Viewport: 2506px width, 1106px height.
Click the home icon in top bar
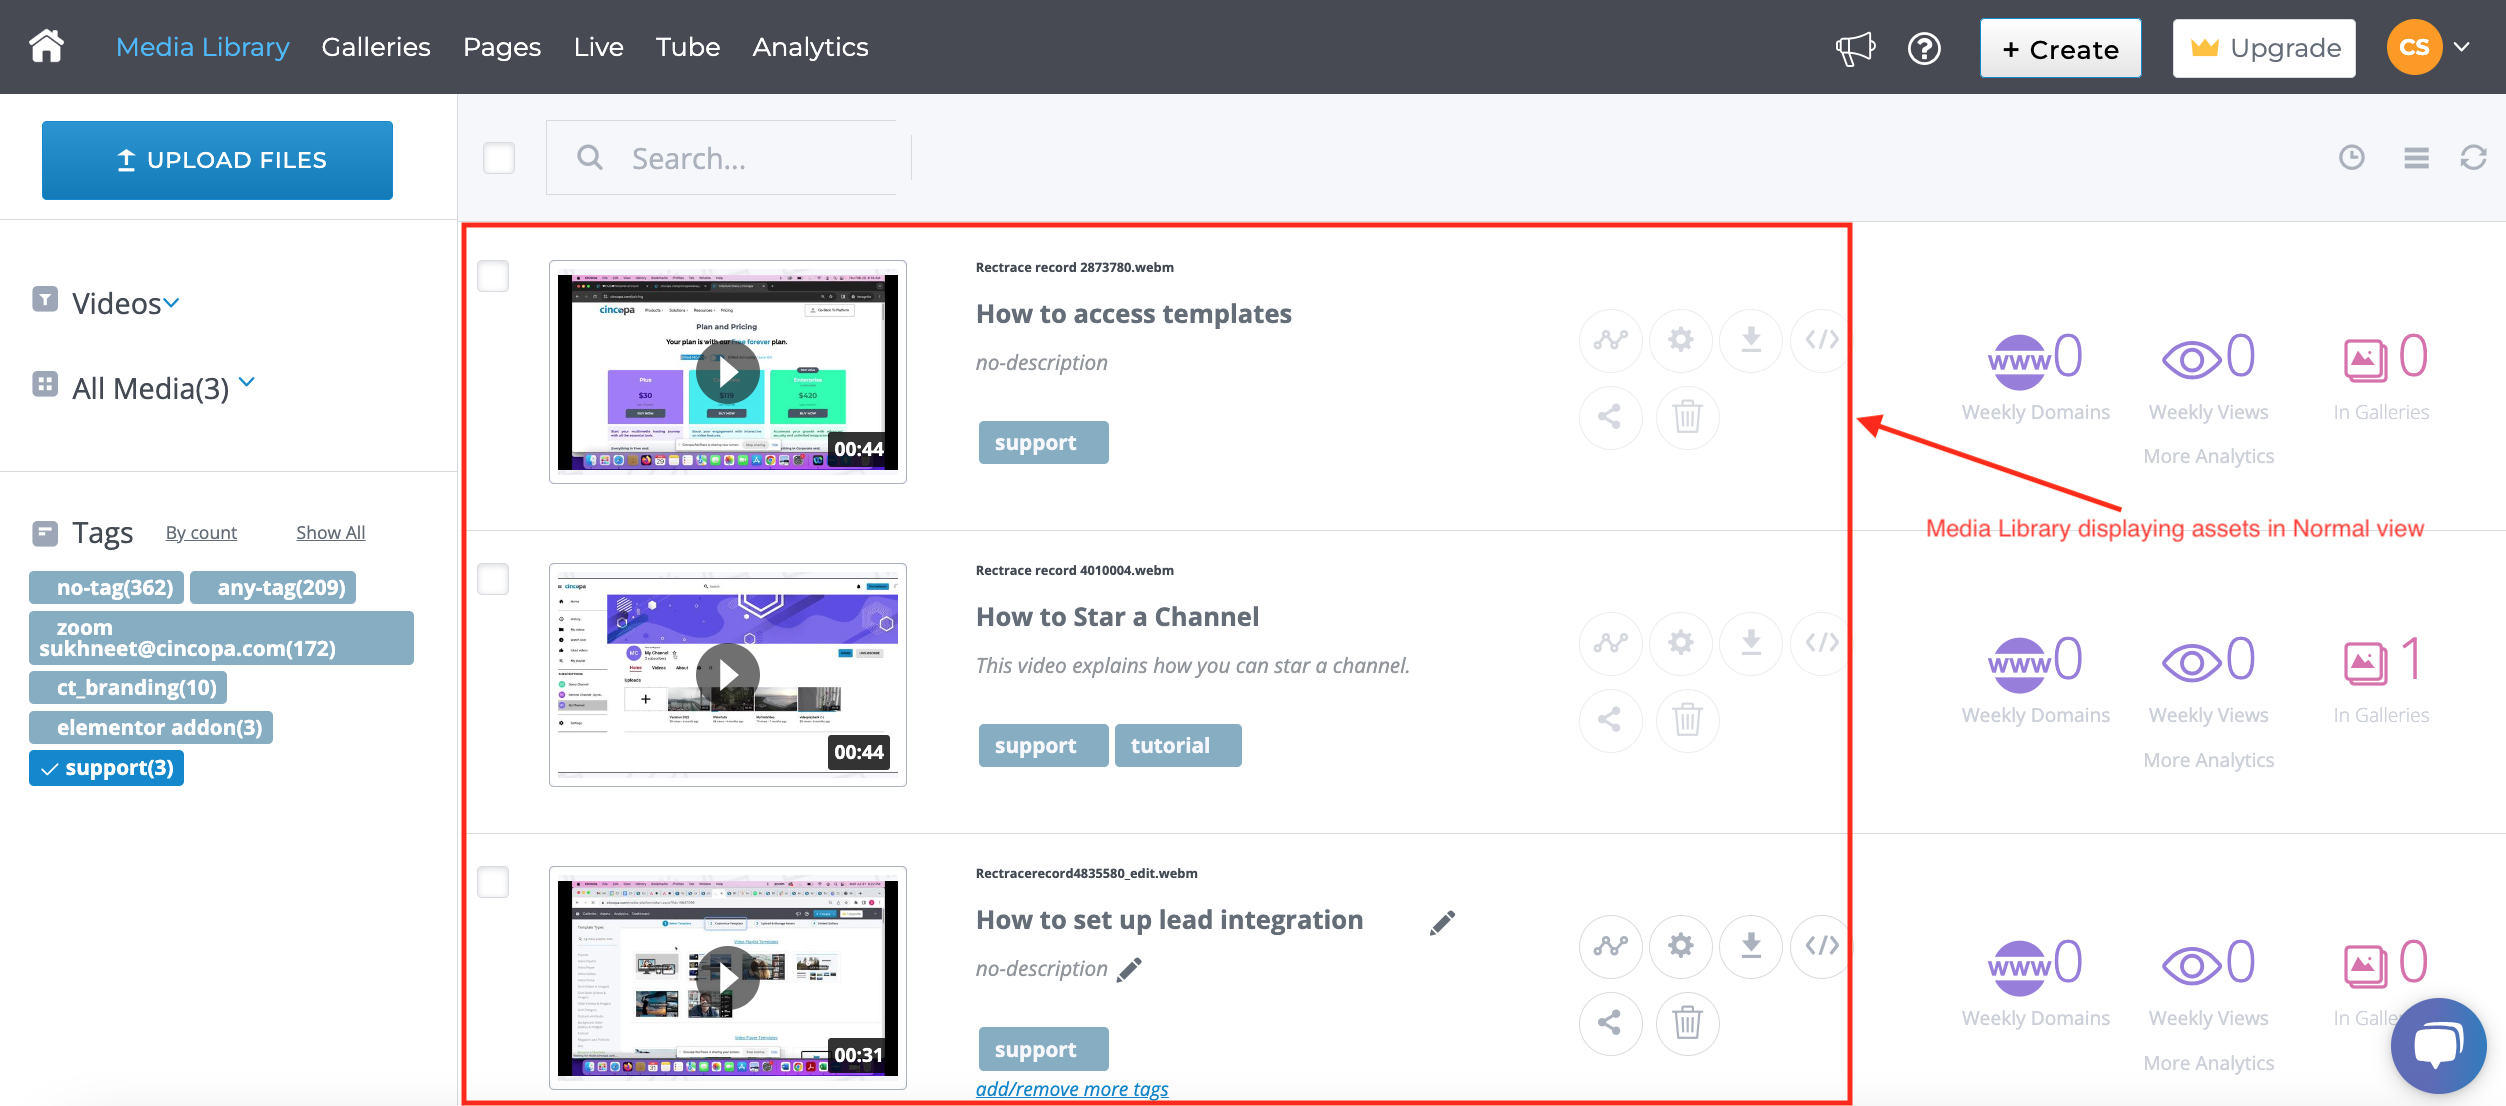pos(46,46)
